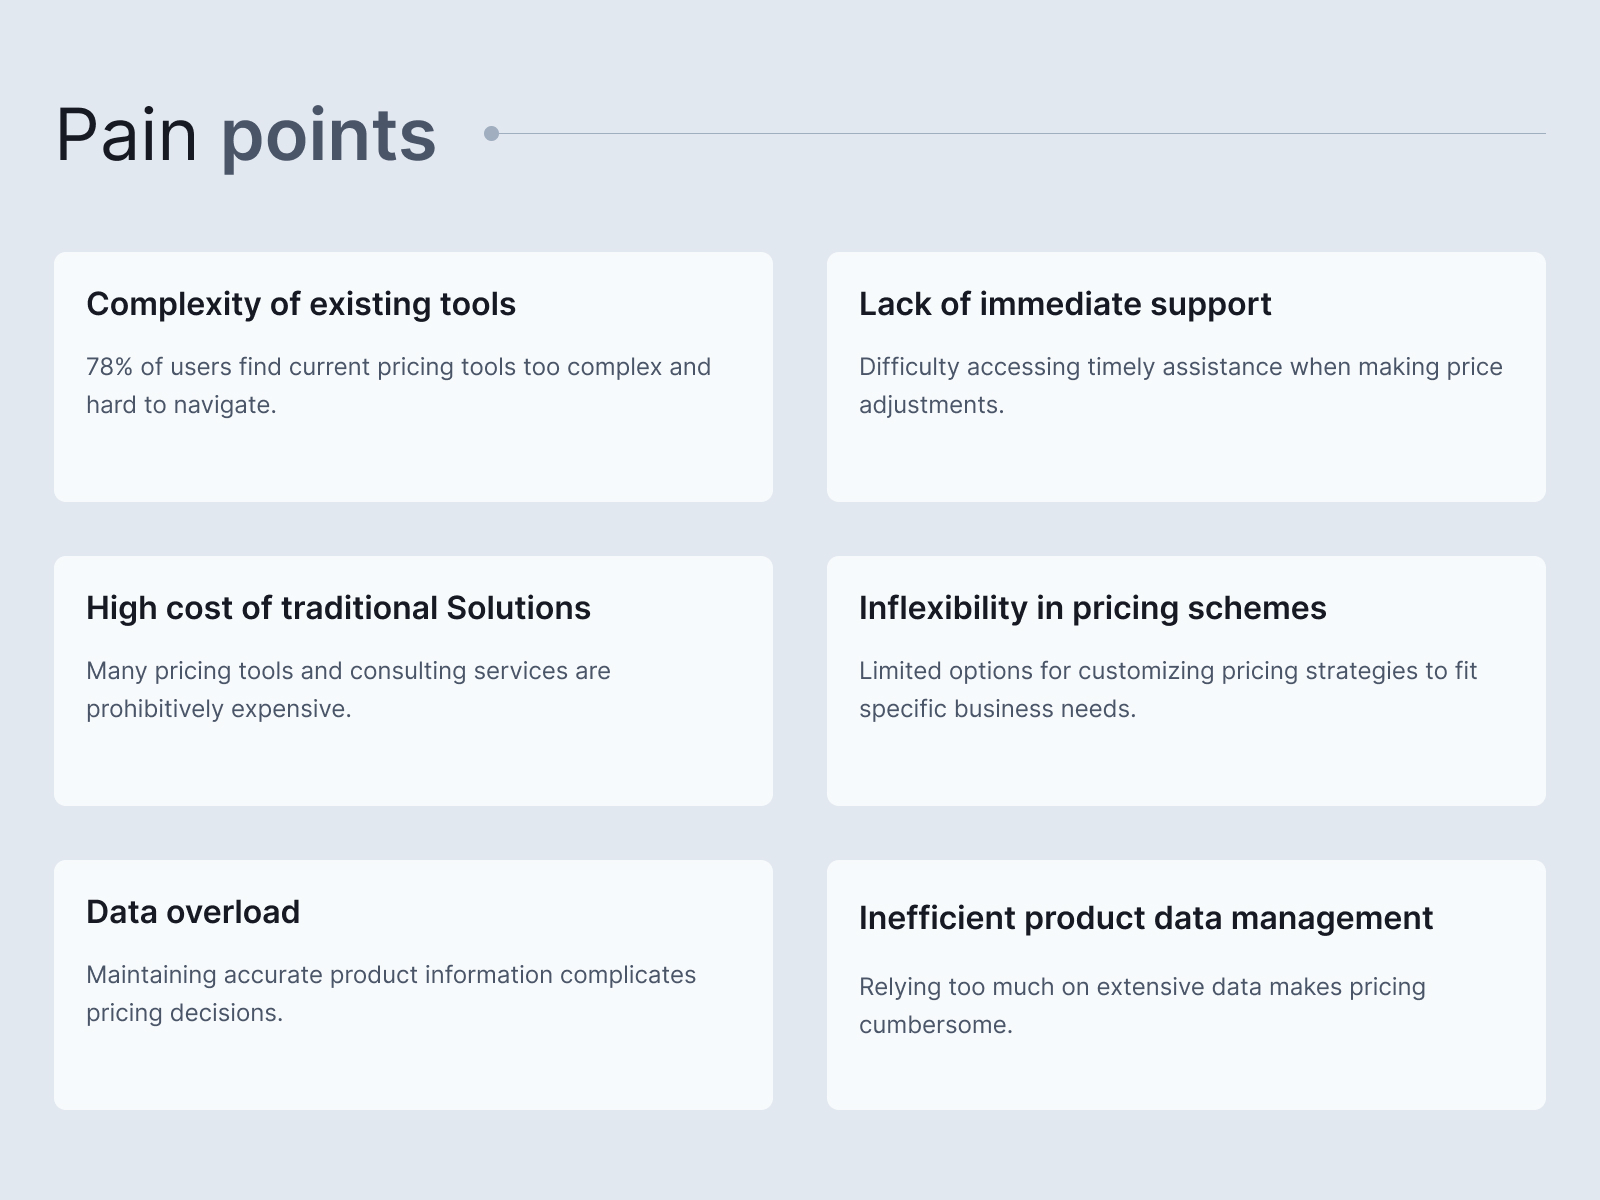Click the "Data overload" heading
1600x1200 pixels.
coord(193,912)
